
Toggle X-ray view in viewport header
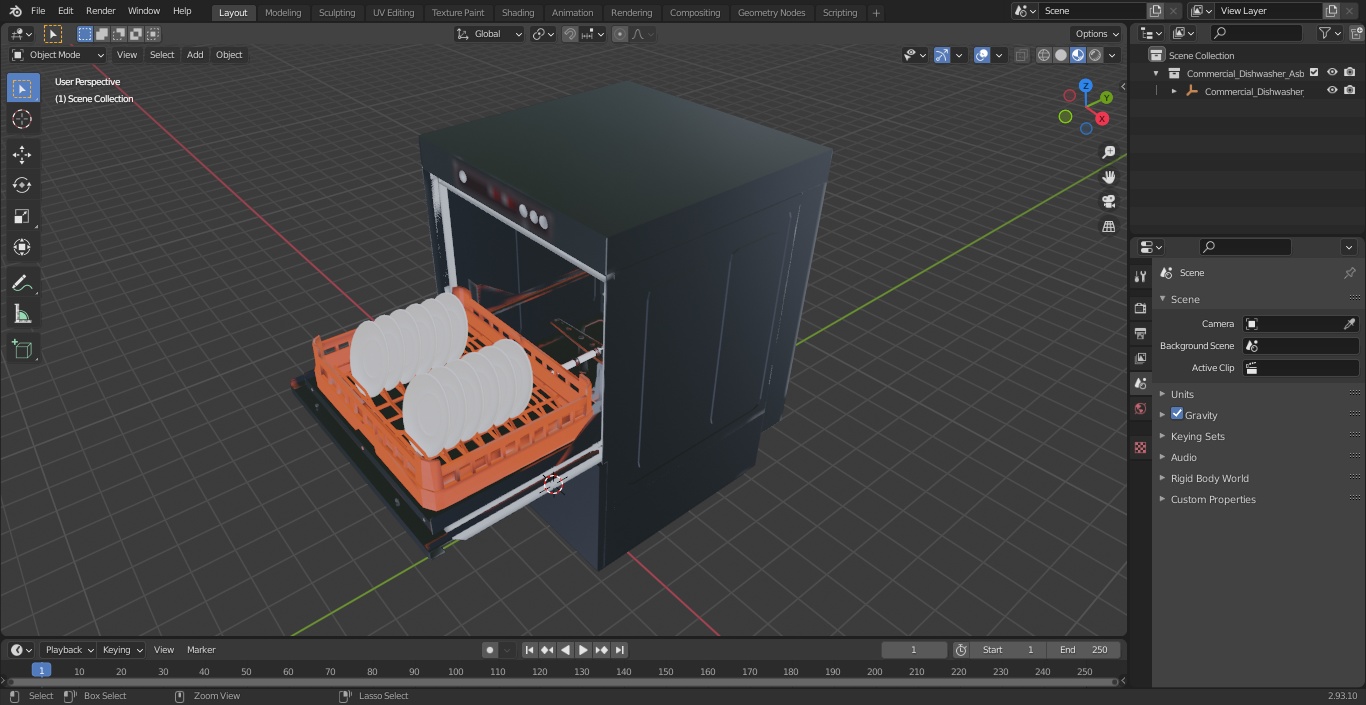(1021, 55)
